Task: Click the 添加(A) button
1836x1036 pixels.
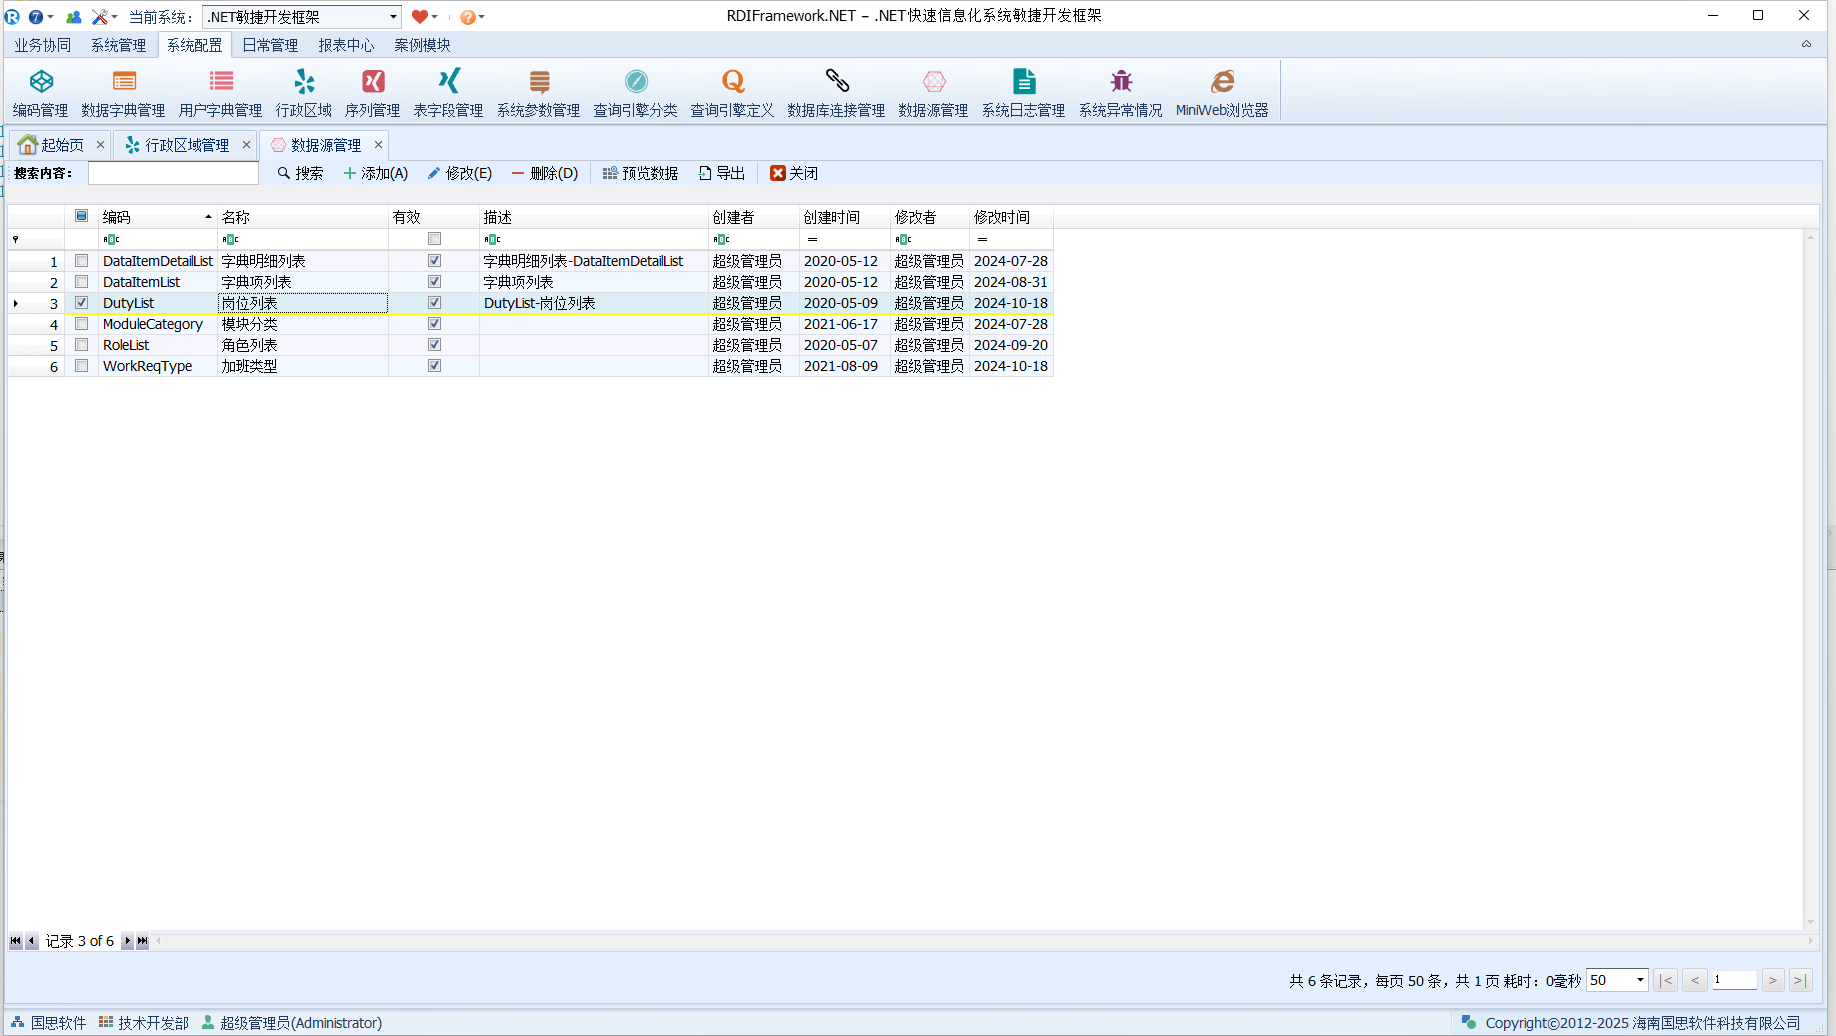Action: coord(376,173)
